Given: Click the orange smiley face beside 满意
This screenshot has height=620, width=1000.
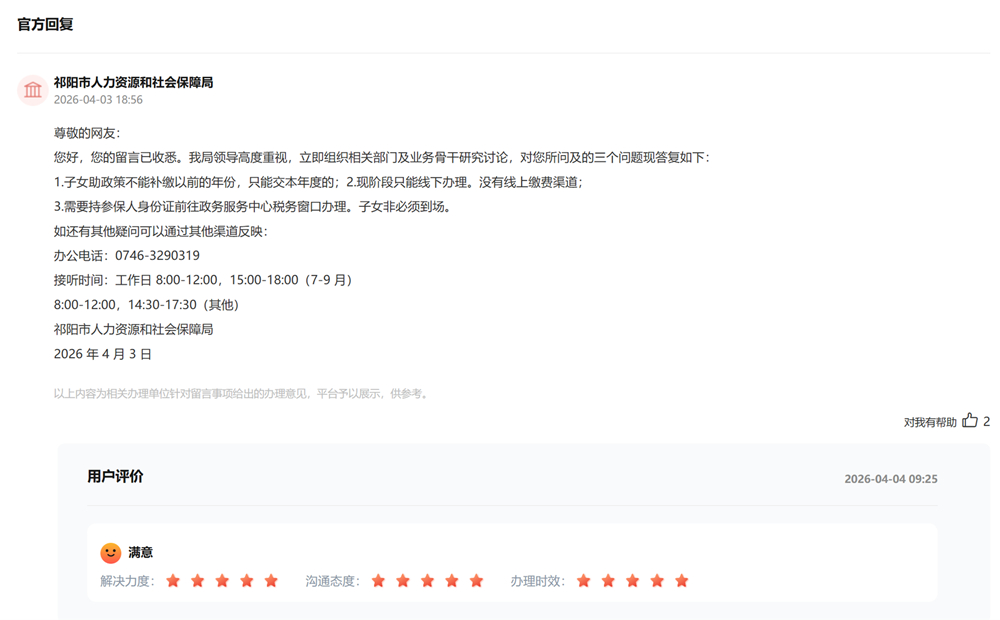Looking at the screenshot, I should (x=110, y=552).
